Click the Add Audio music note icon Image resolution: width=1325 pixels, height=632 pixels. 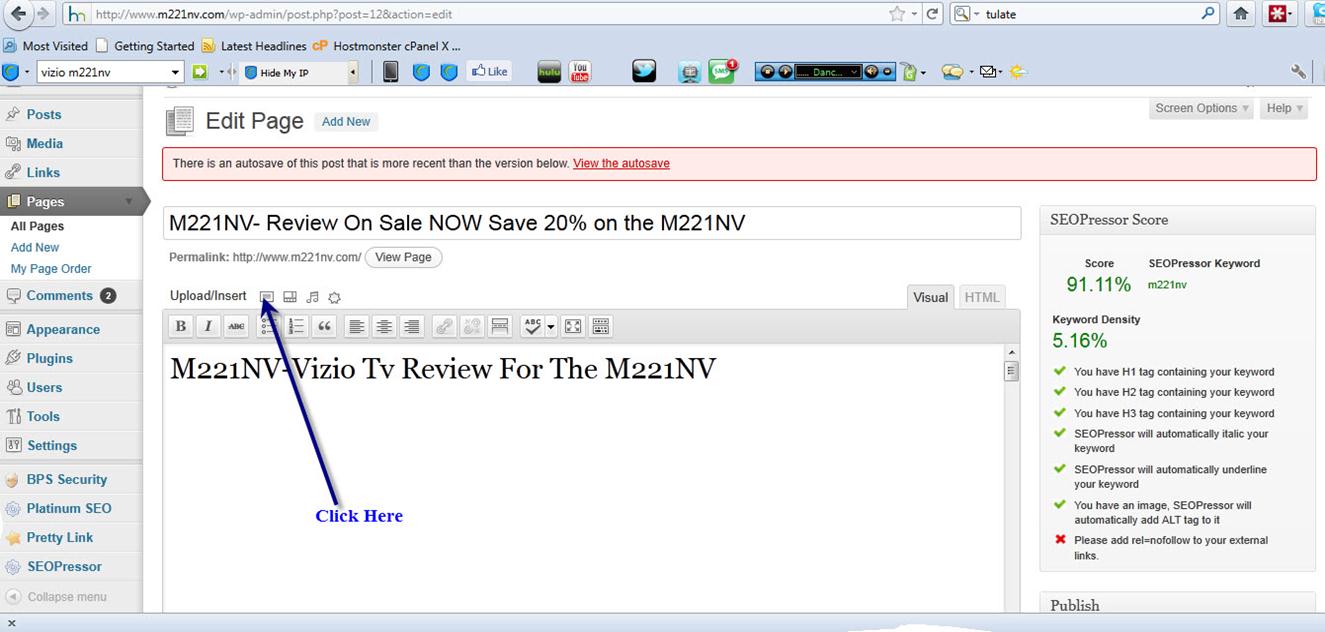coord(313,297)
